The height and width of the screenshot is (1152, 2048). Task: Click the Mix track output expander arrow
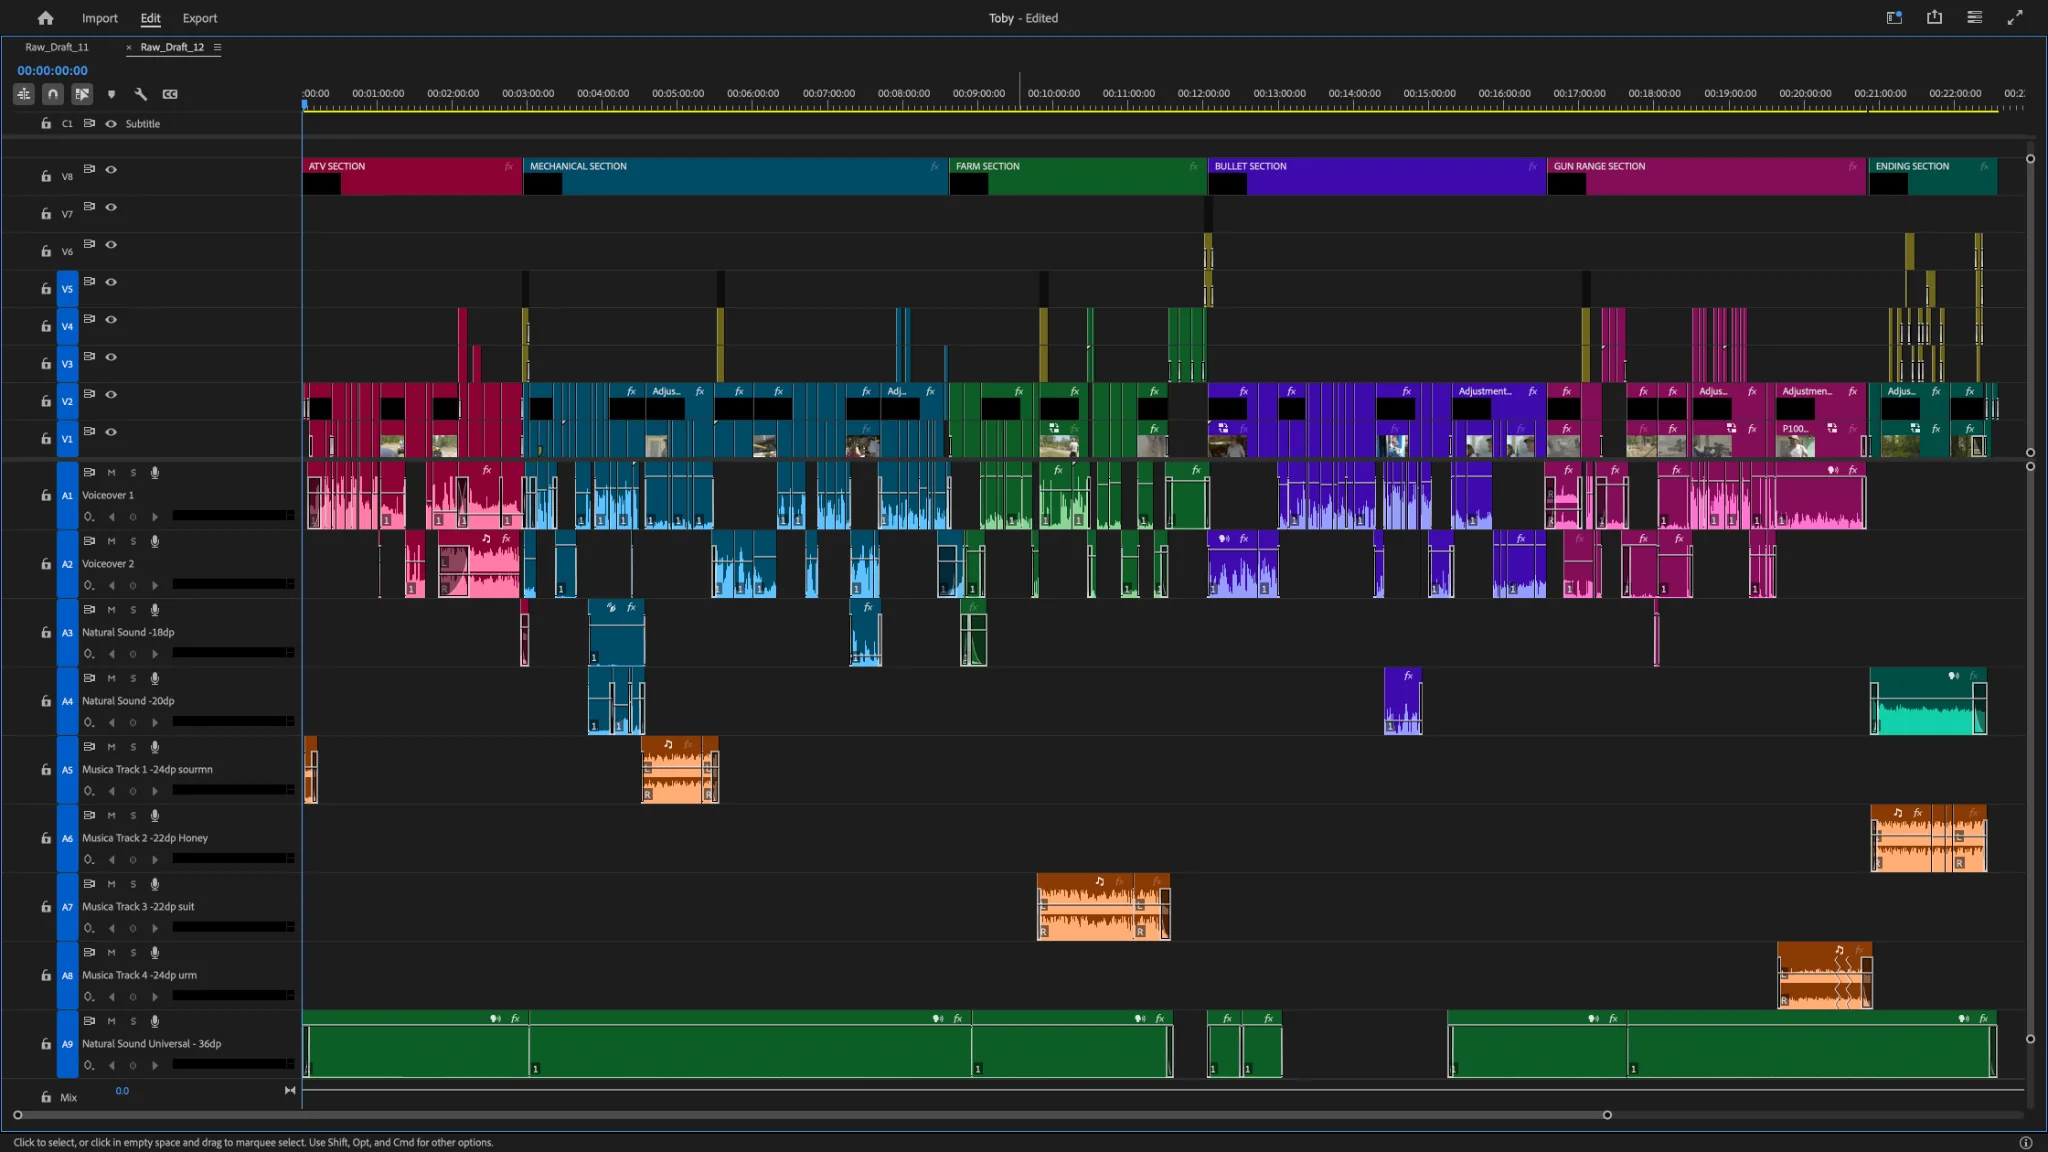[290, 1090]
